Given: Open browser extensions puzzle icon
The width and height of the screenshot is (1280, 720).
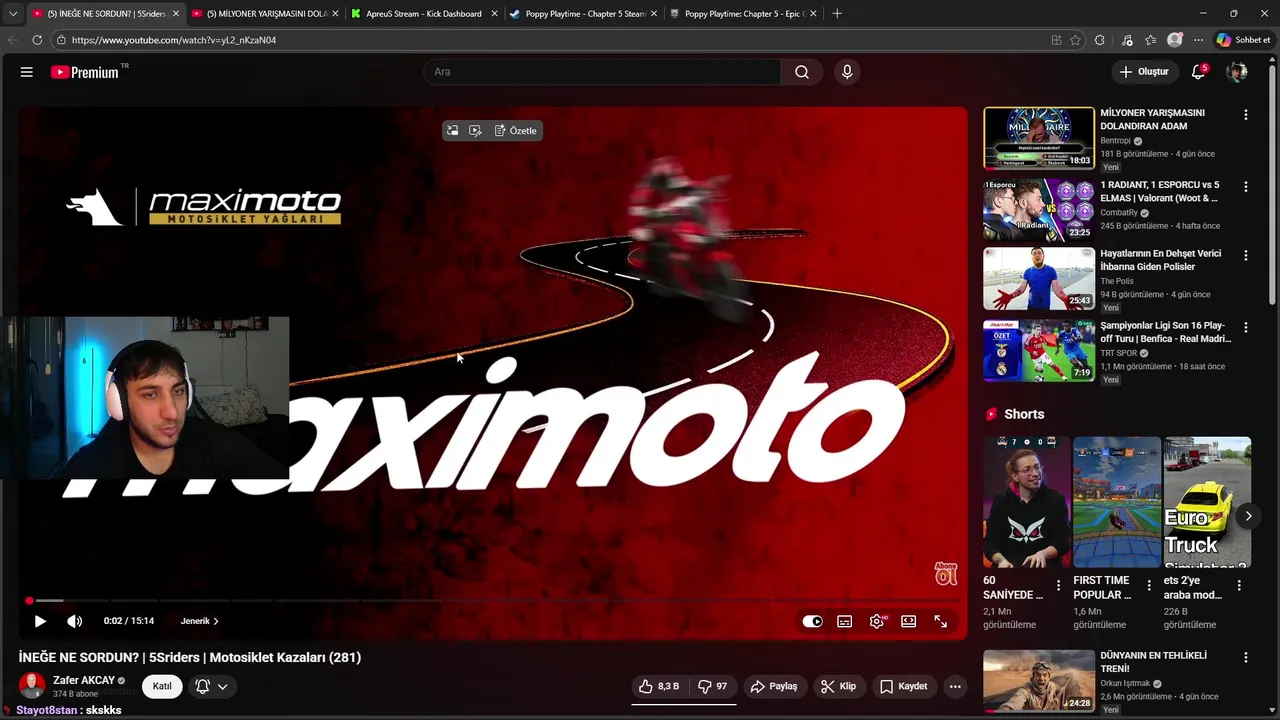Looking at the screenshot, I should click(x=1100, y=40).
